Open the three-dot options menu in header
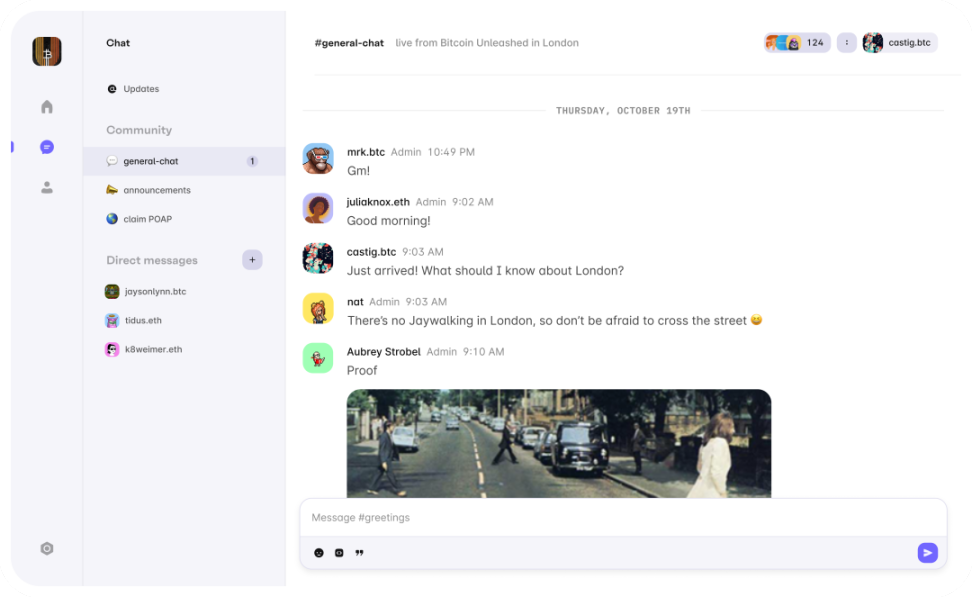 (846, 43)
